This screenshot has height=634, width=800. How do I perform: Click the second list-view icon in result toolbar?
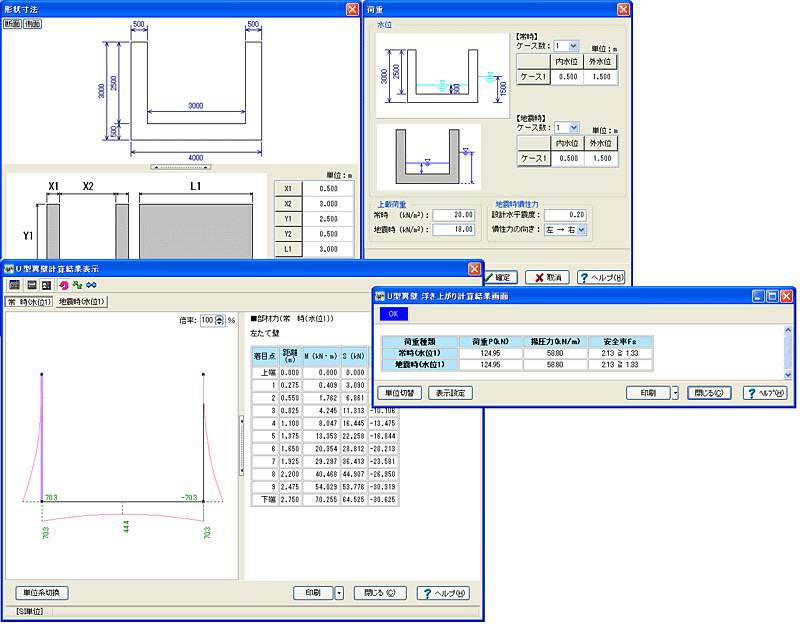coord(32,285)
